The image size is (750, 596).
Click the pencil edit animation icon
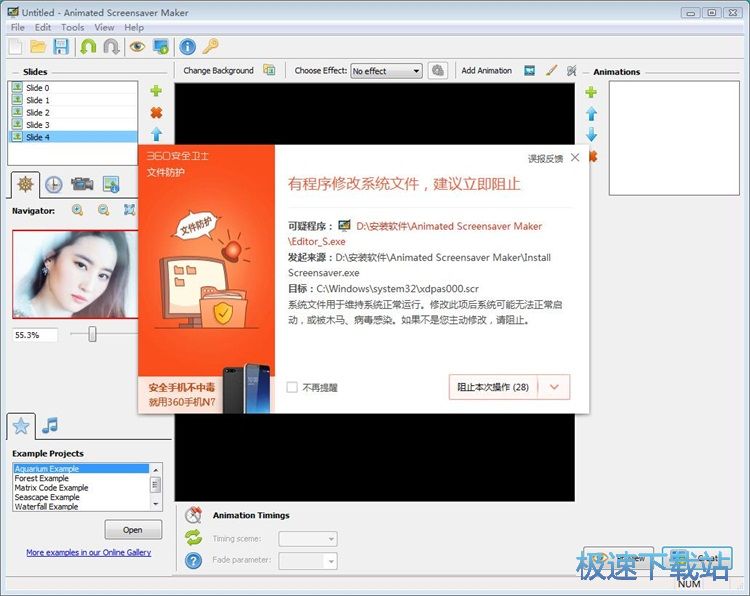[x=551, y=70]
